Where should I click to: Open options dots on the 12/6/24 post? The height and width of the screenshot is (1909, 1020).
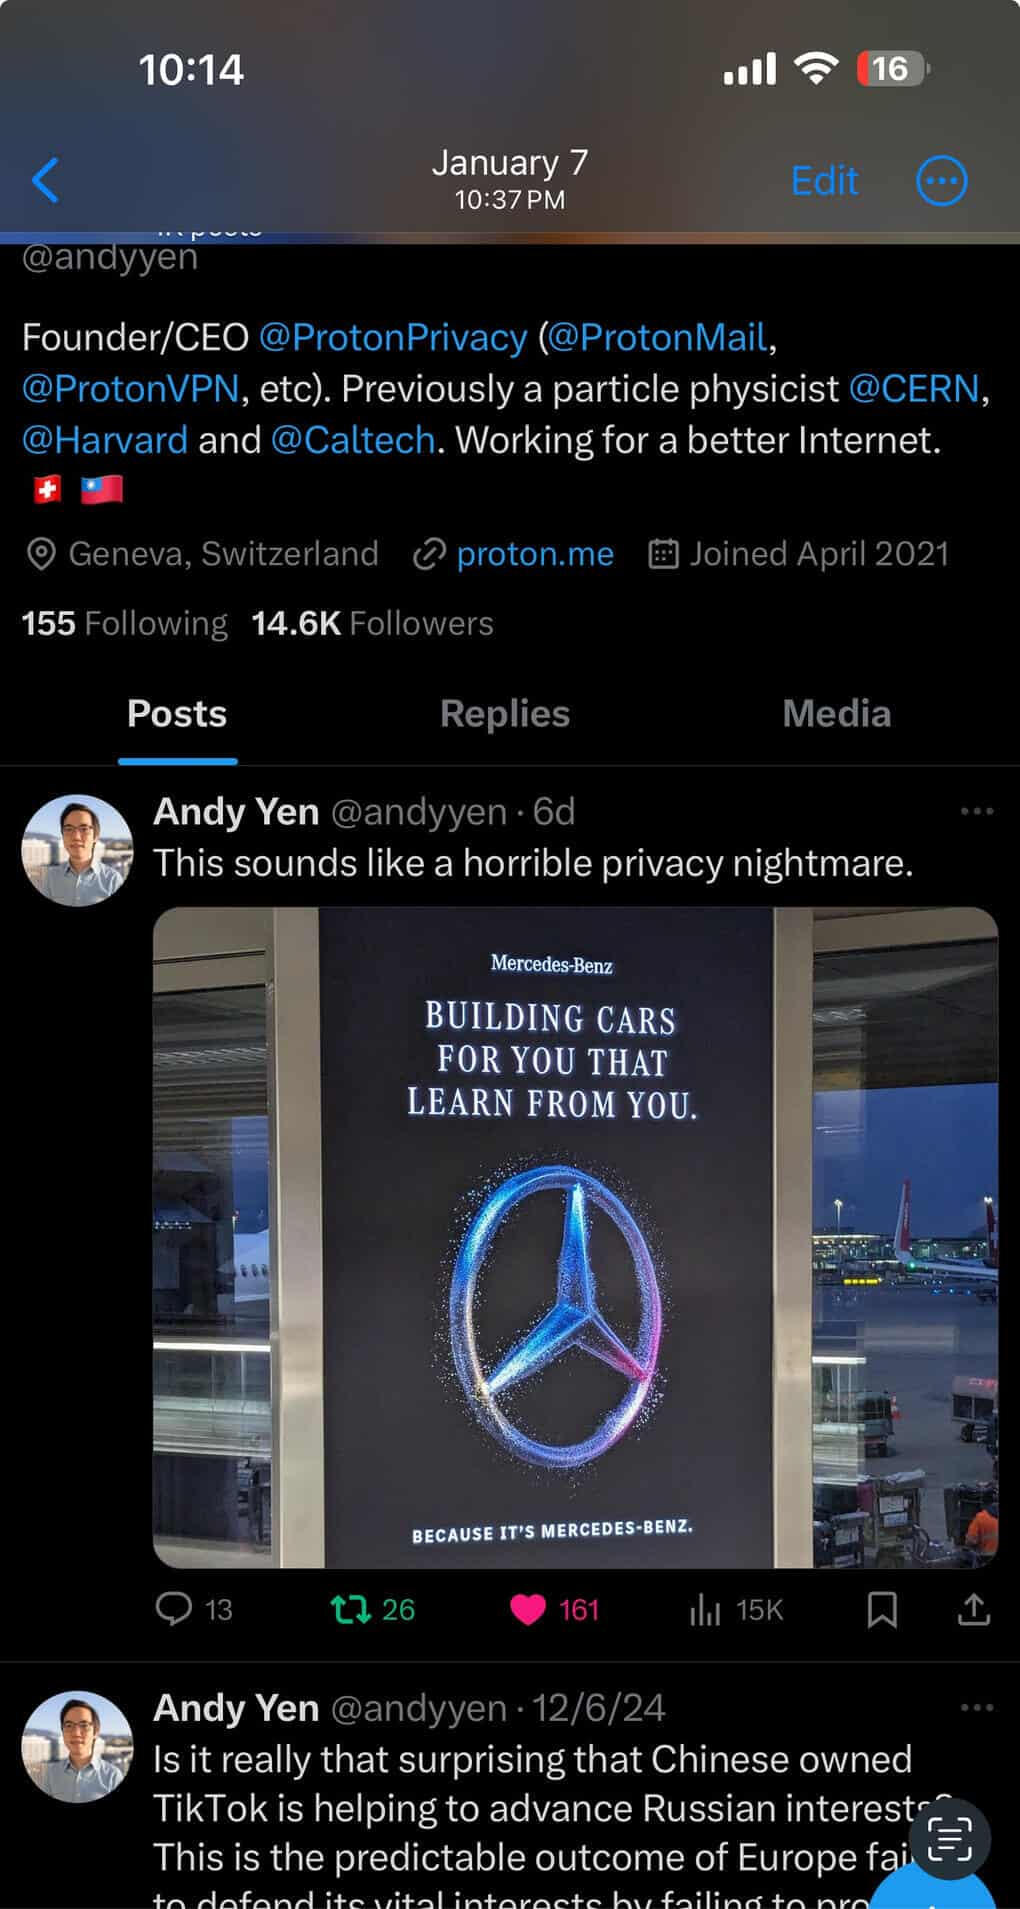(976, 1707)
